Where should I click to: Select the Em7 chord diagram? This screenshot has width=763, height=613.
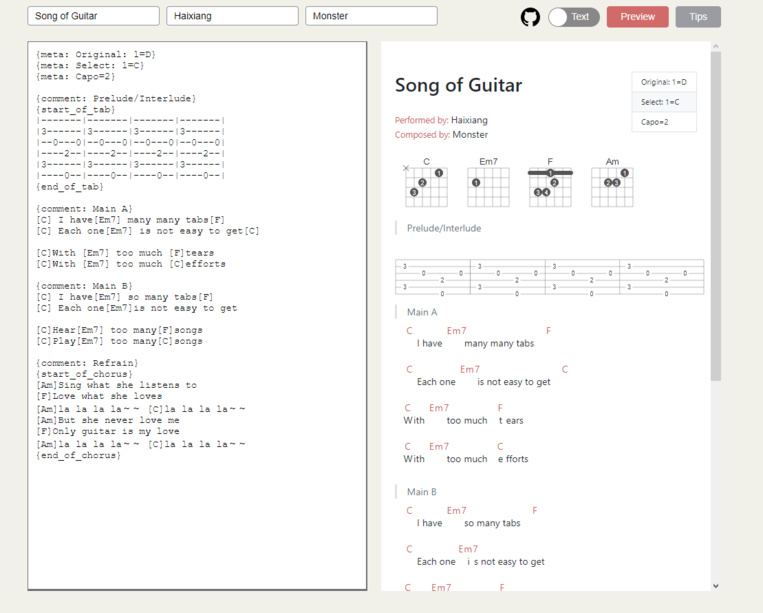click(x=488, y=185)
